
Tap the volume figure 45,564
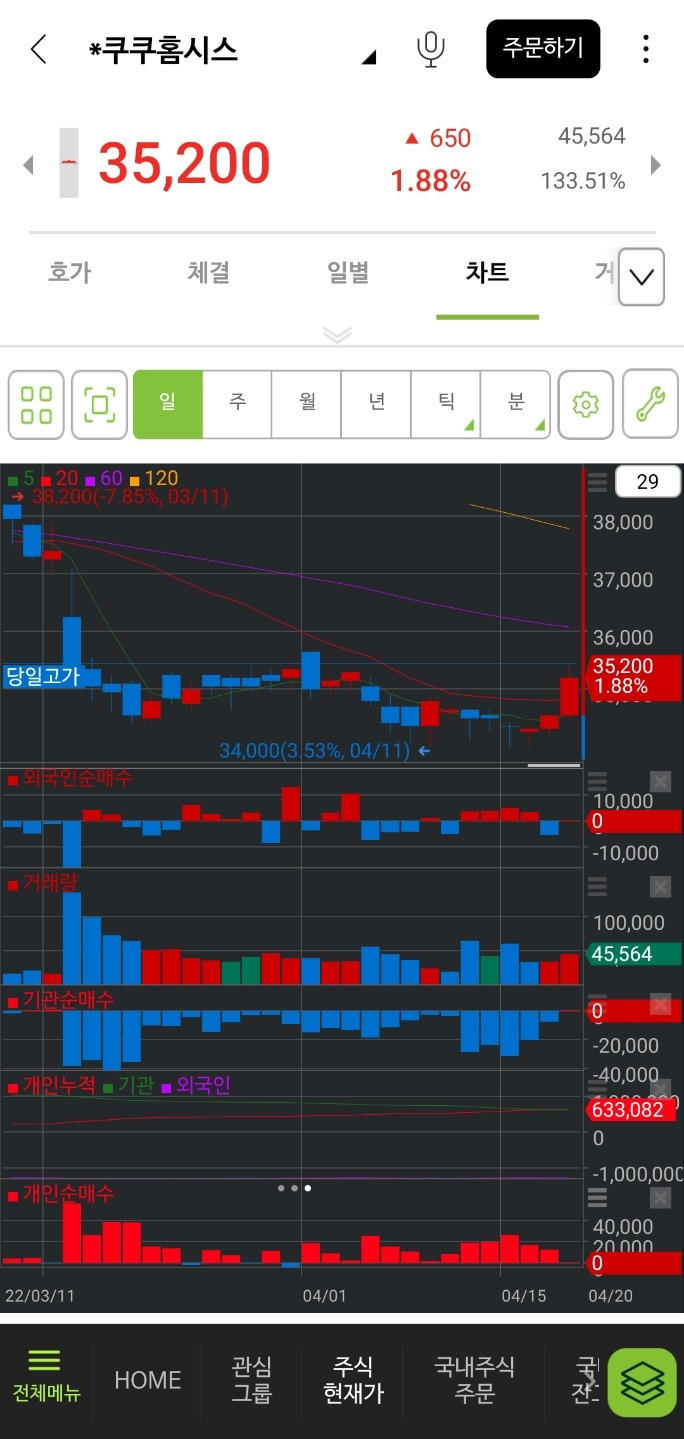click(x=592, y=136)
